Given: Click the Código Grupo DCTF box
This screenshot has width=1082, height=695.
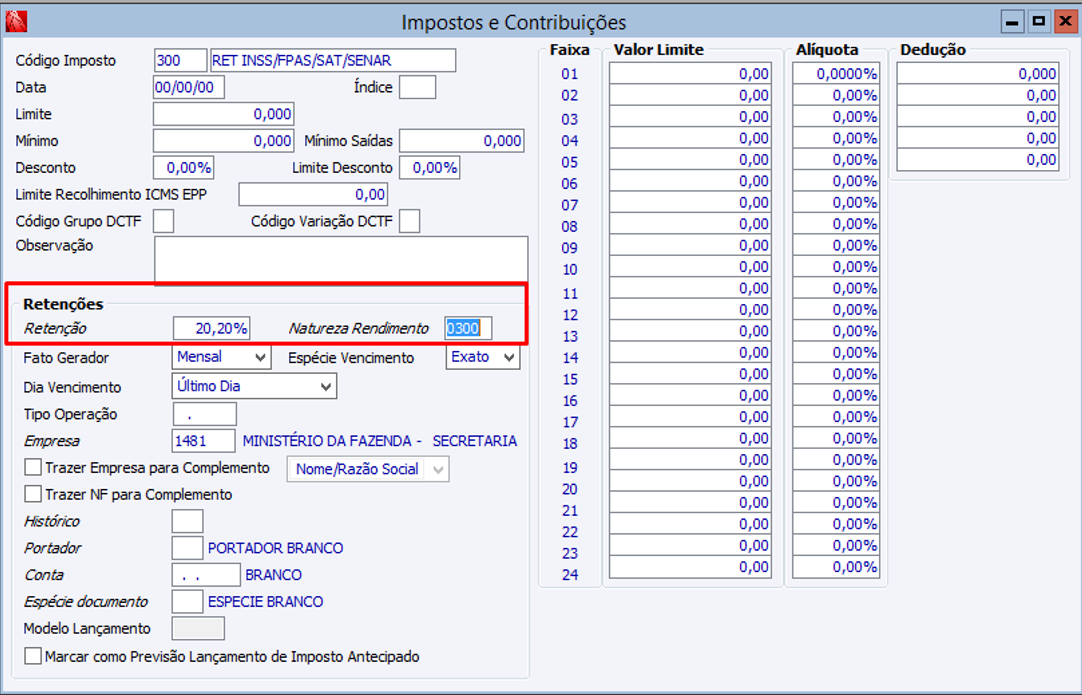Looking at the screenshot, I should [164, 222].
